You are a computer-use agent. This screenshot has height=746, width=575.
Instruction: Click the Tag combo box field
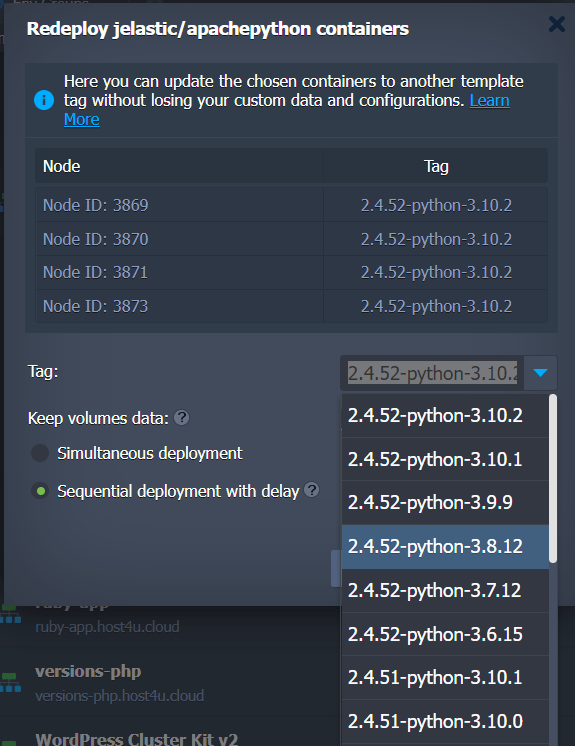click(x=432, y=373)
